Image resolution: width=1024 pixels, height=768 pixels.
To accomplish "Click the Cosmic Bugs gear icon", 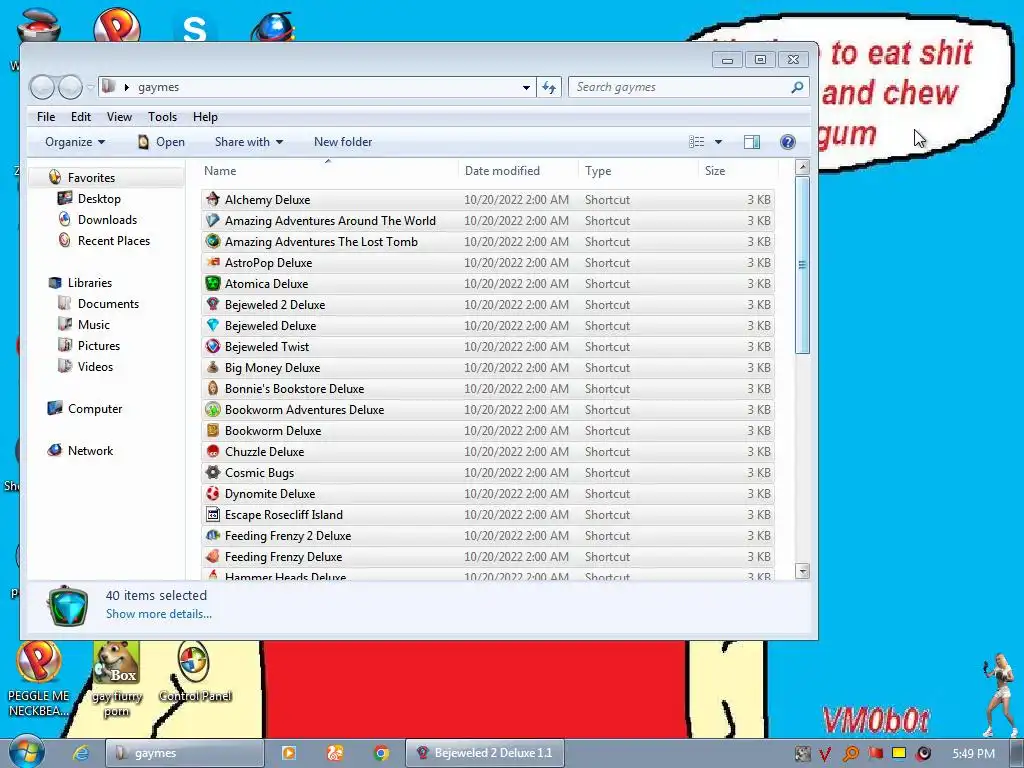I will point(213,472).
